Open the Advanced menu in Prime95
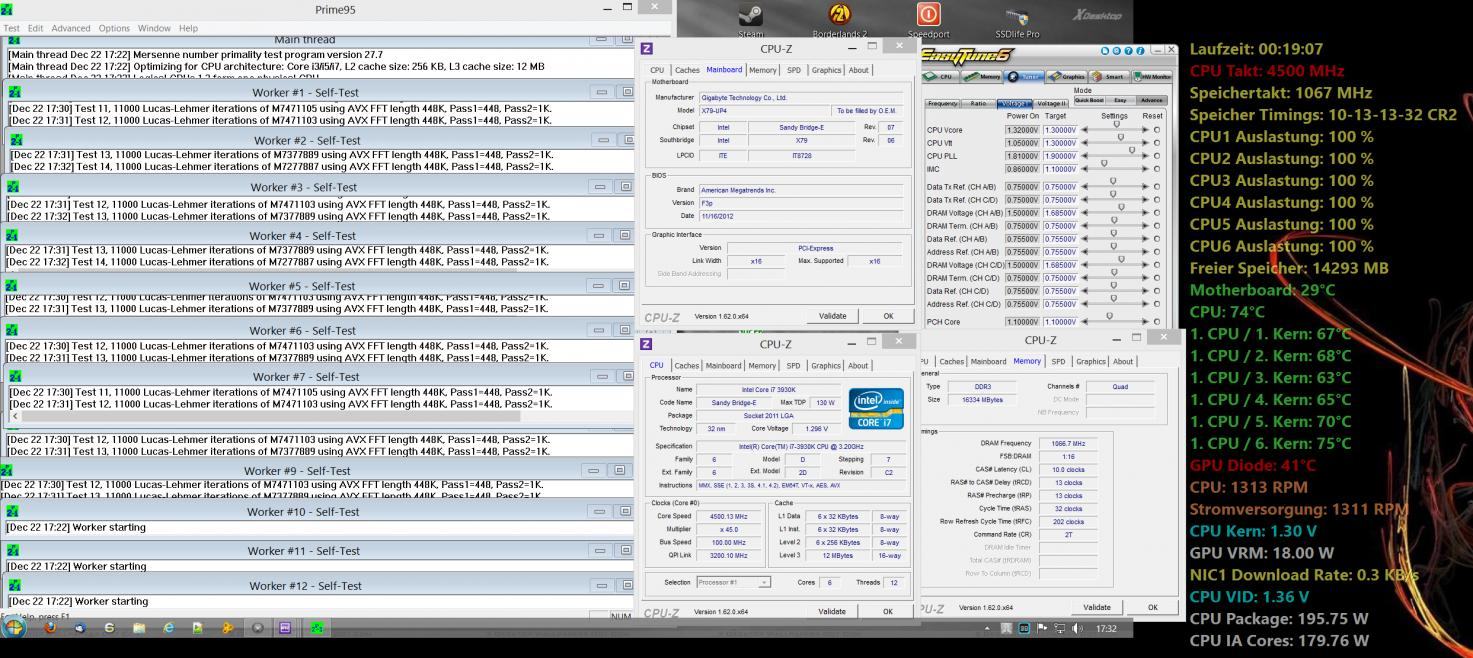This screenshot has height=658, width=1473. point(71,28)
